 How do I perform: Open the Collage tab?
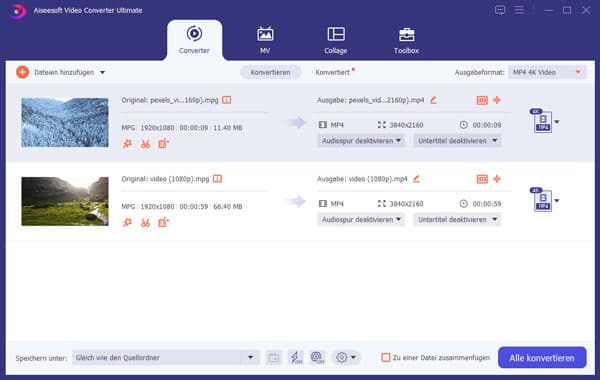pos(336,40)
